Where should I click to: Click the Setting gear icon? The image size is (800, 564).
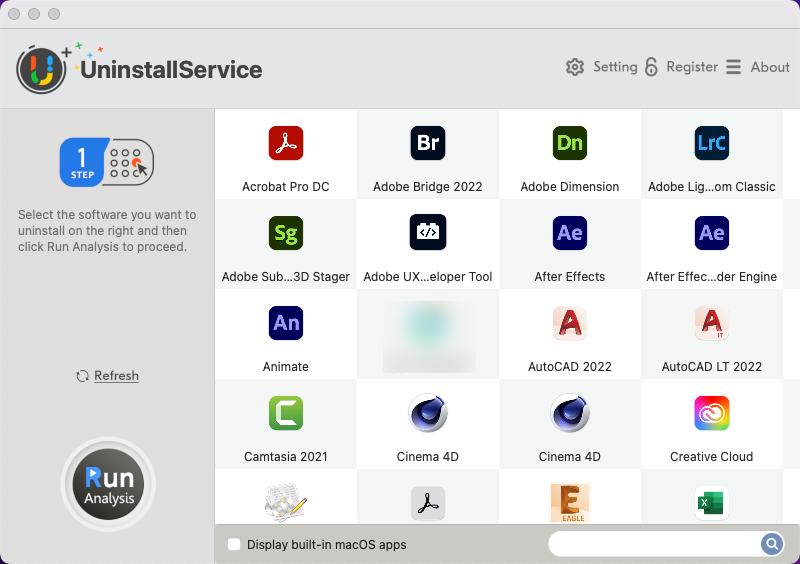pyautogui.click(x=574, y=67)
